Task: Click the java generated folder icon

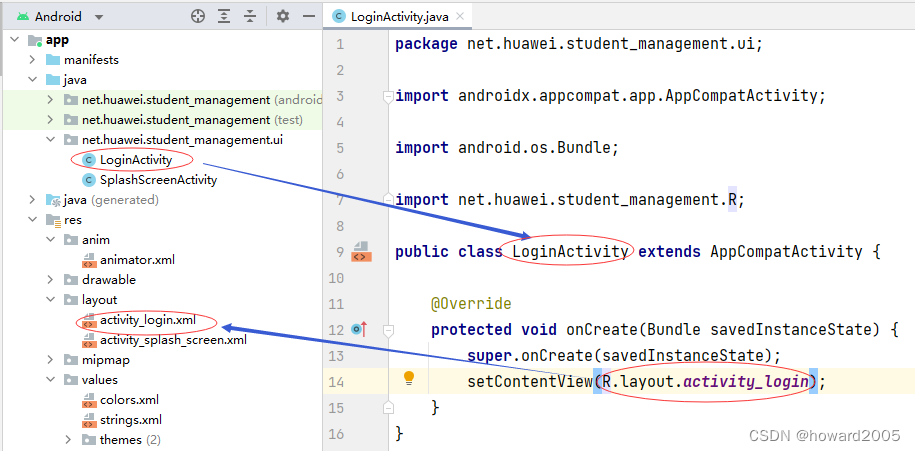Action: pos(53,200)
